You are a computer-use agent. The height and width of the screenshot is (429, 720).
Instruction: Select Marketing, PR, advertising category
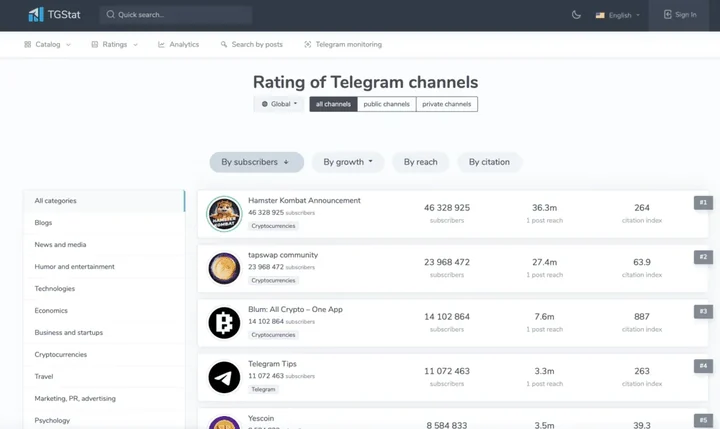(104, 399)
